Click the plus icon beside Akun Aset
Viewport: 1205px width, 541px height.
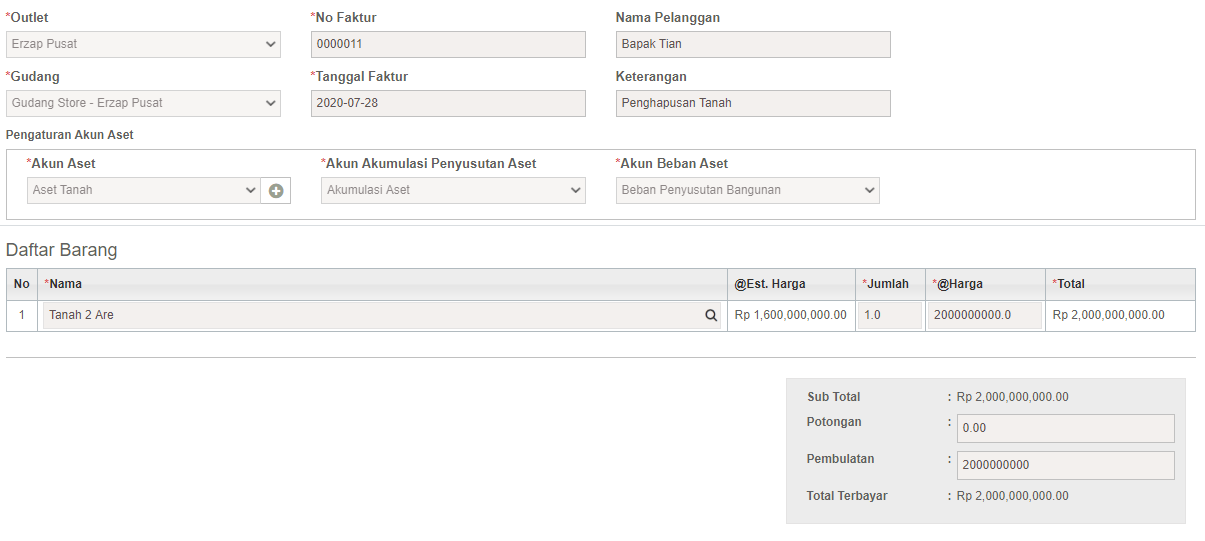[x=276, y=190]
